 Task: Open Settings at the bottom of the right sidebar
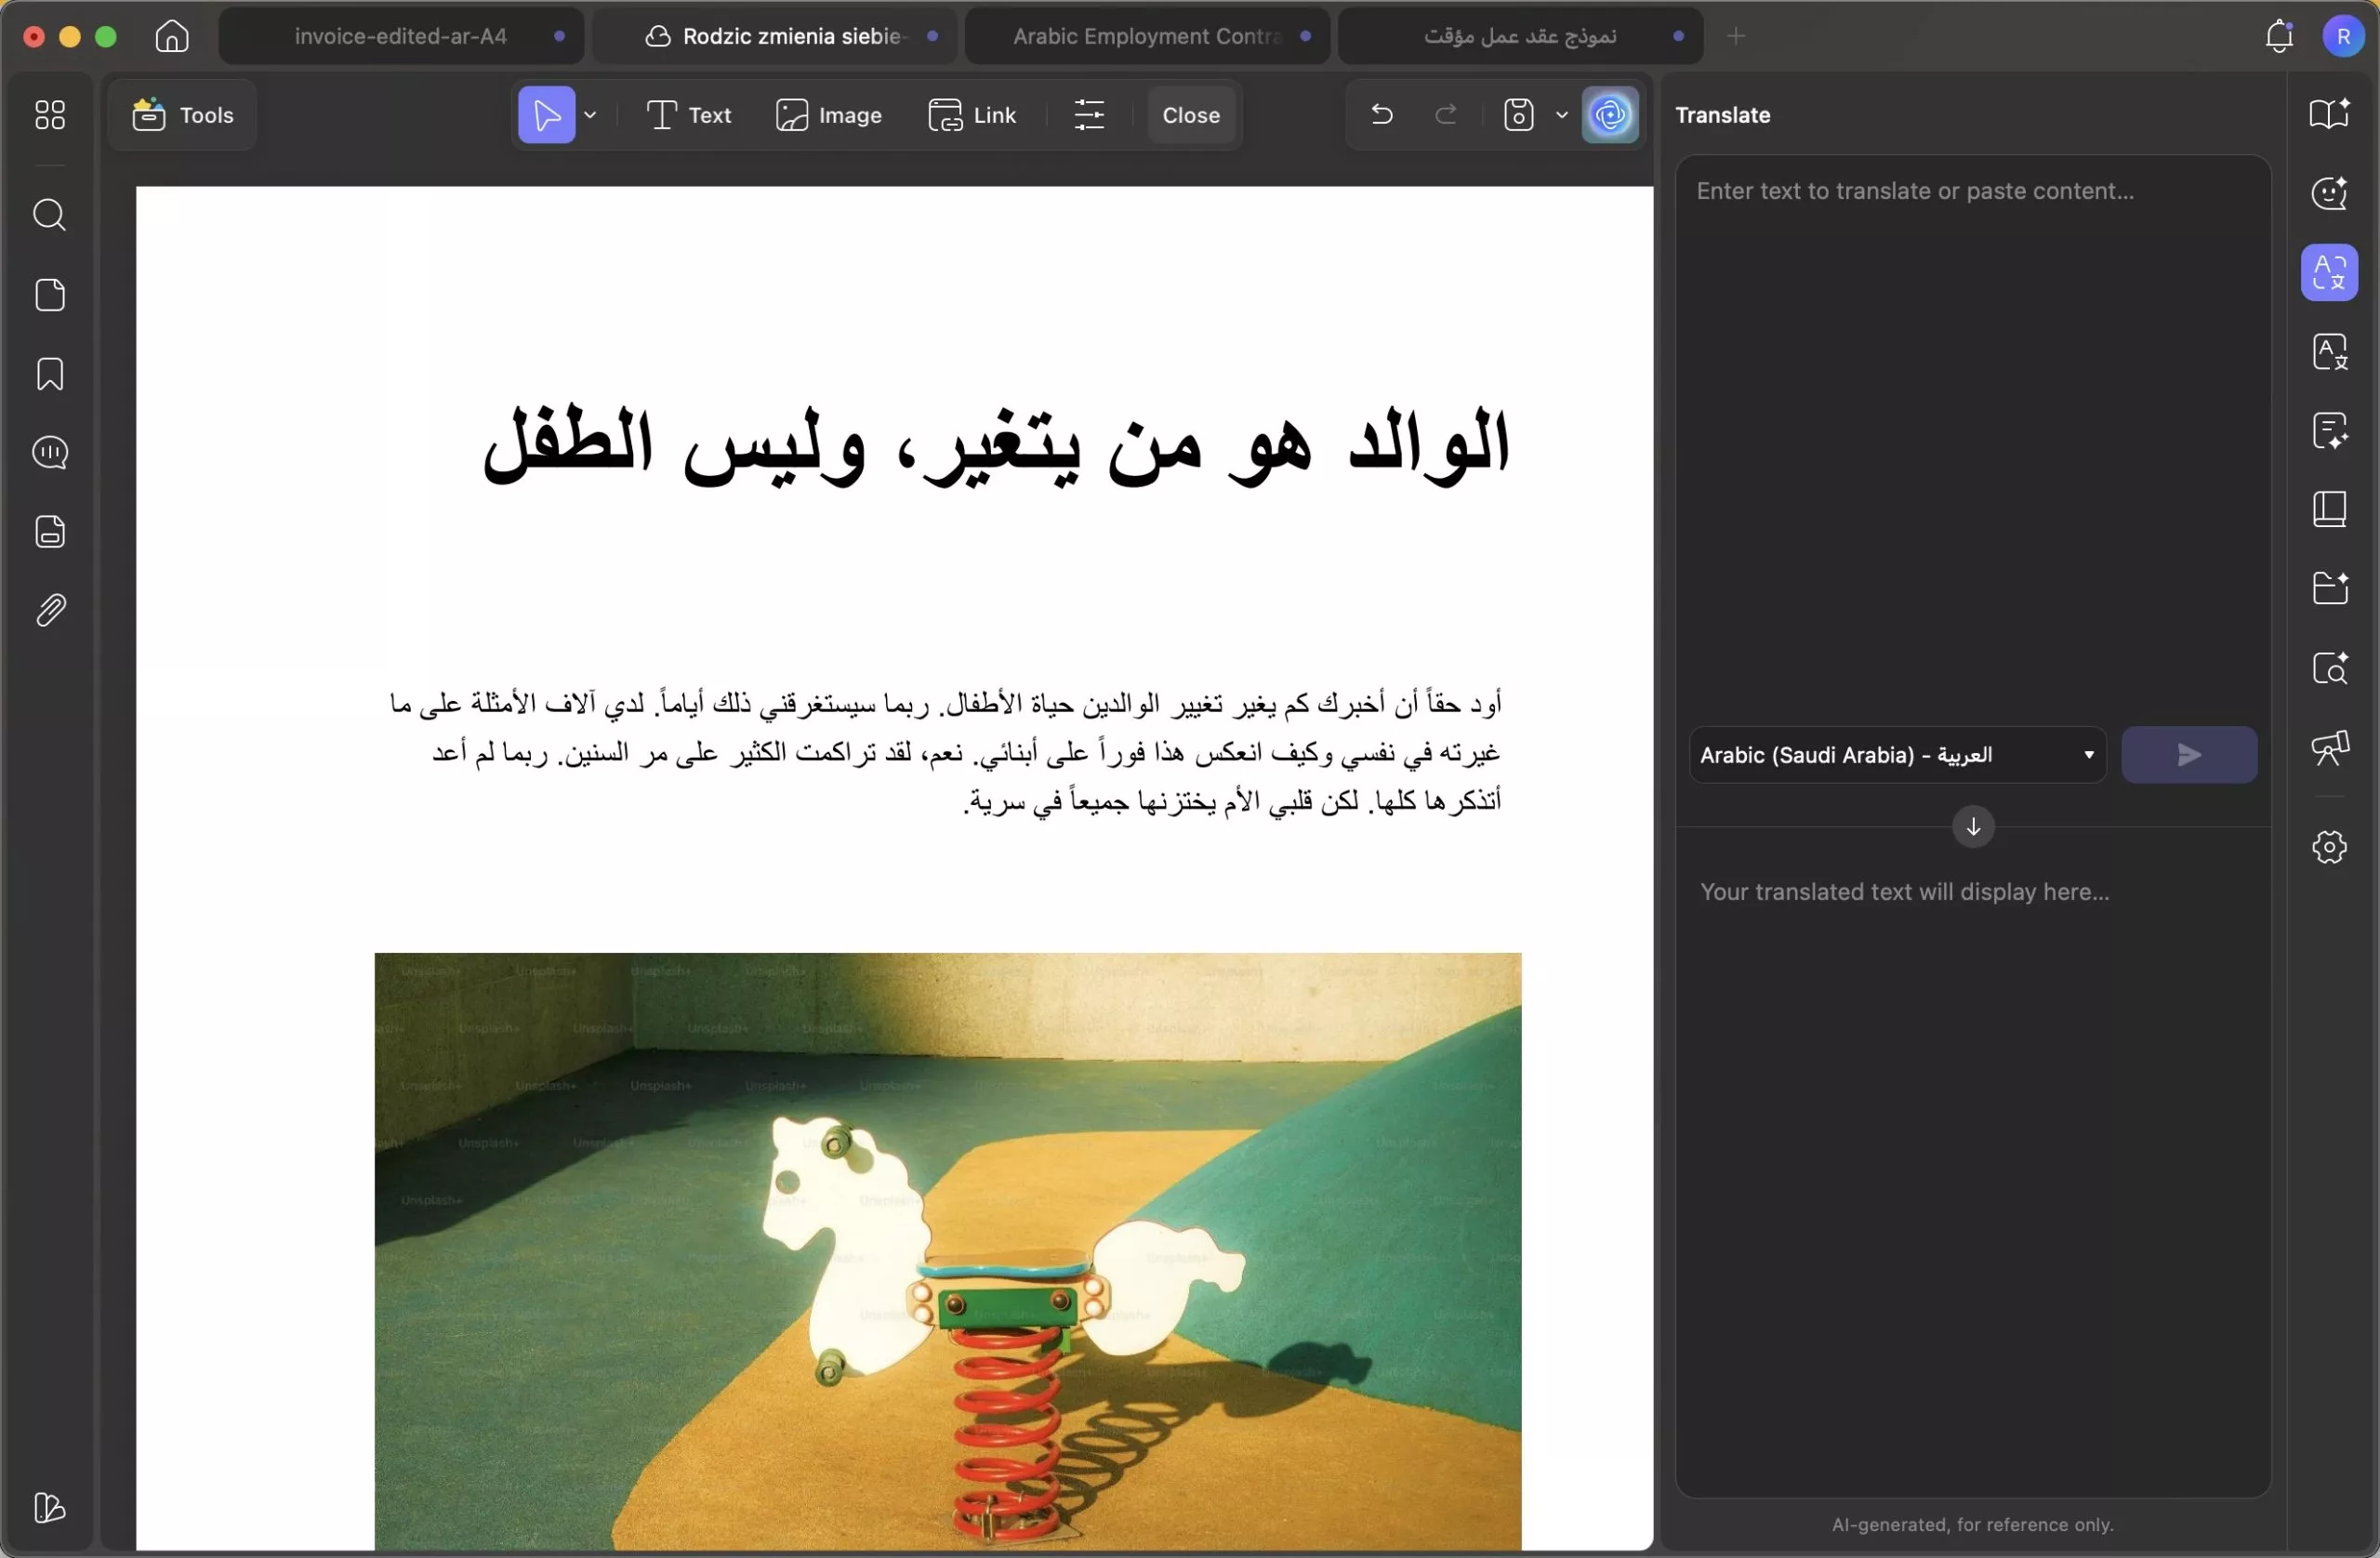pos(2329,847)
